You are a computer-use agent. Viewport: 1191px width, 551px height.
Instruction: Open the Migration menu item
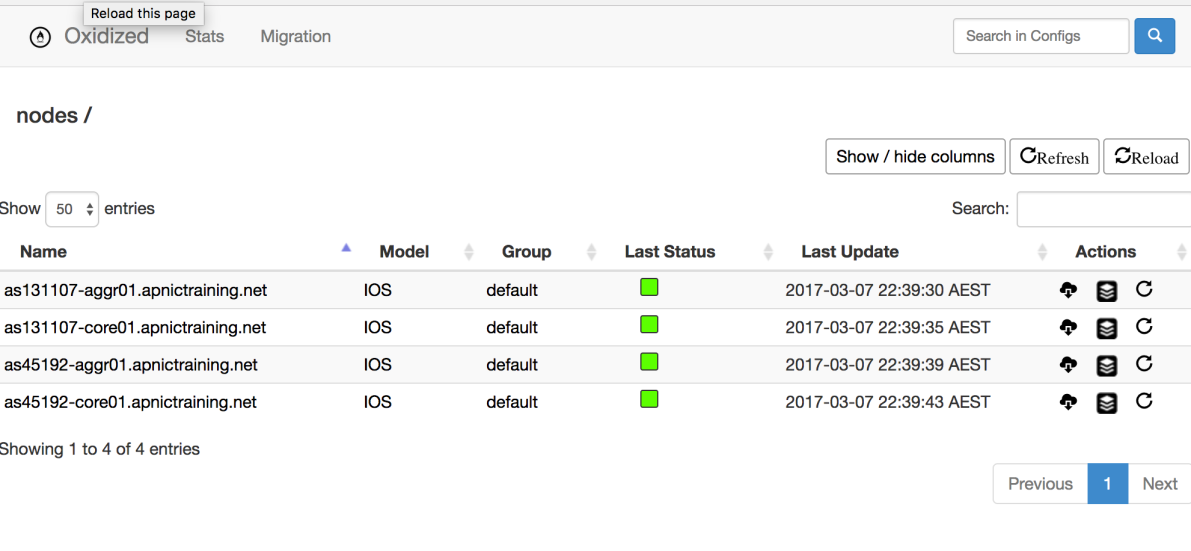(295, 36)
